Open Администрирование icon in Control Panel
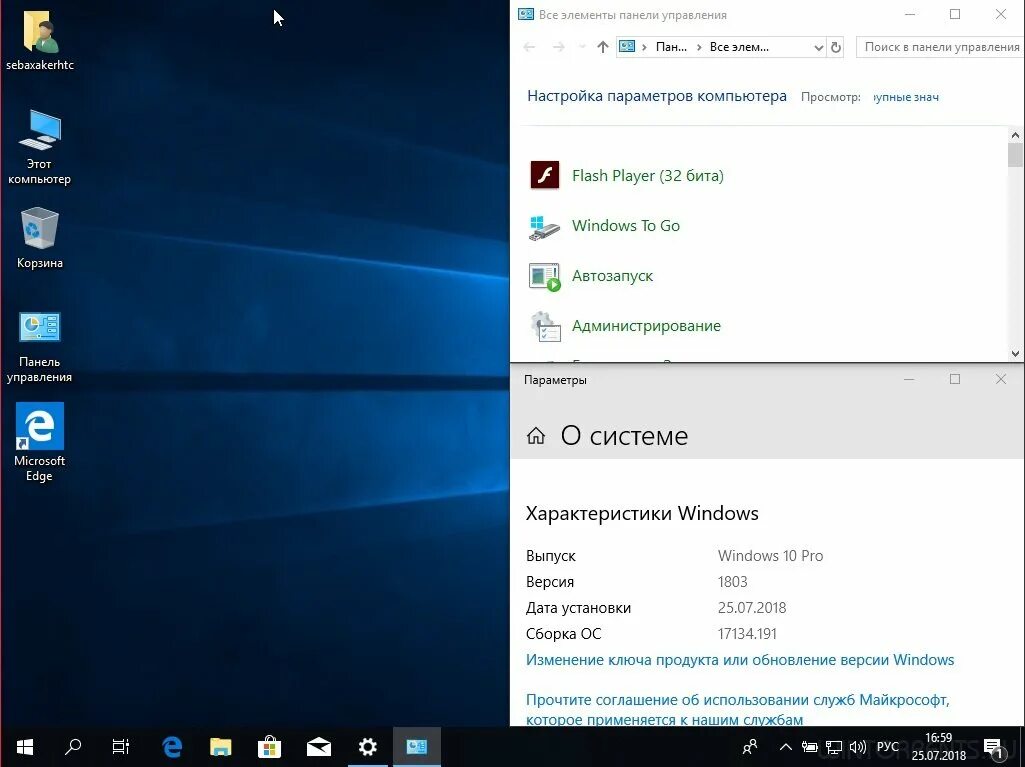Viewport: 1025px width, 767px height. point(545,326)
